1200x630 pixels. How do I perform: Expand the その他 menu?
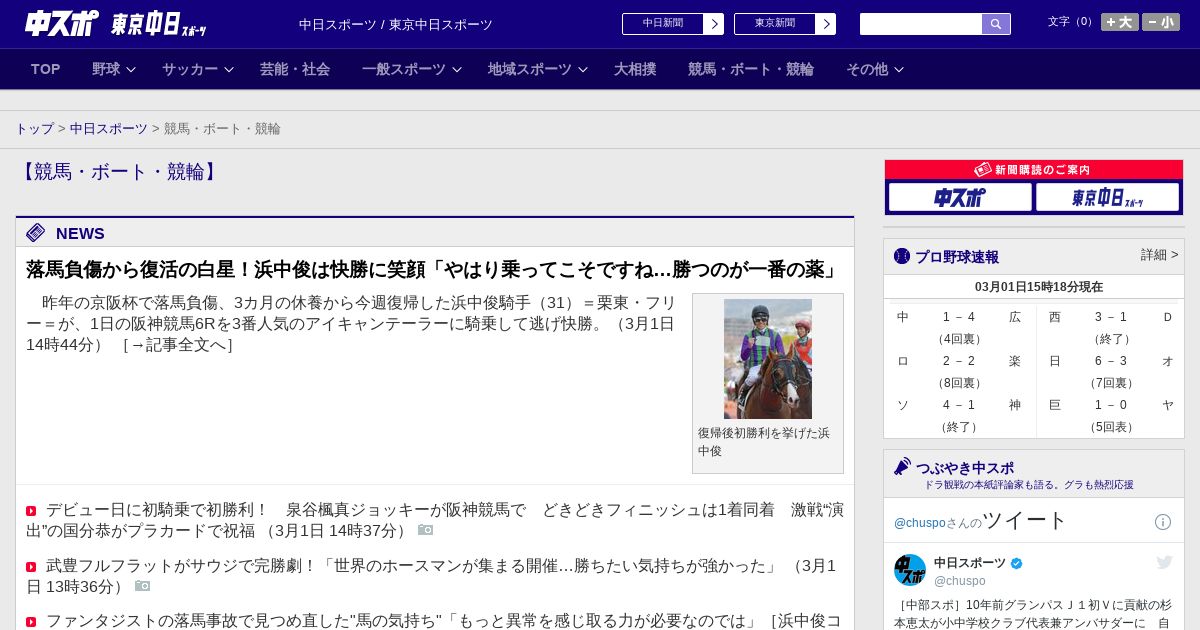click(x=875, y=69)
